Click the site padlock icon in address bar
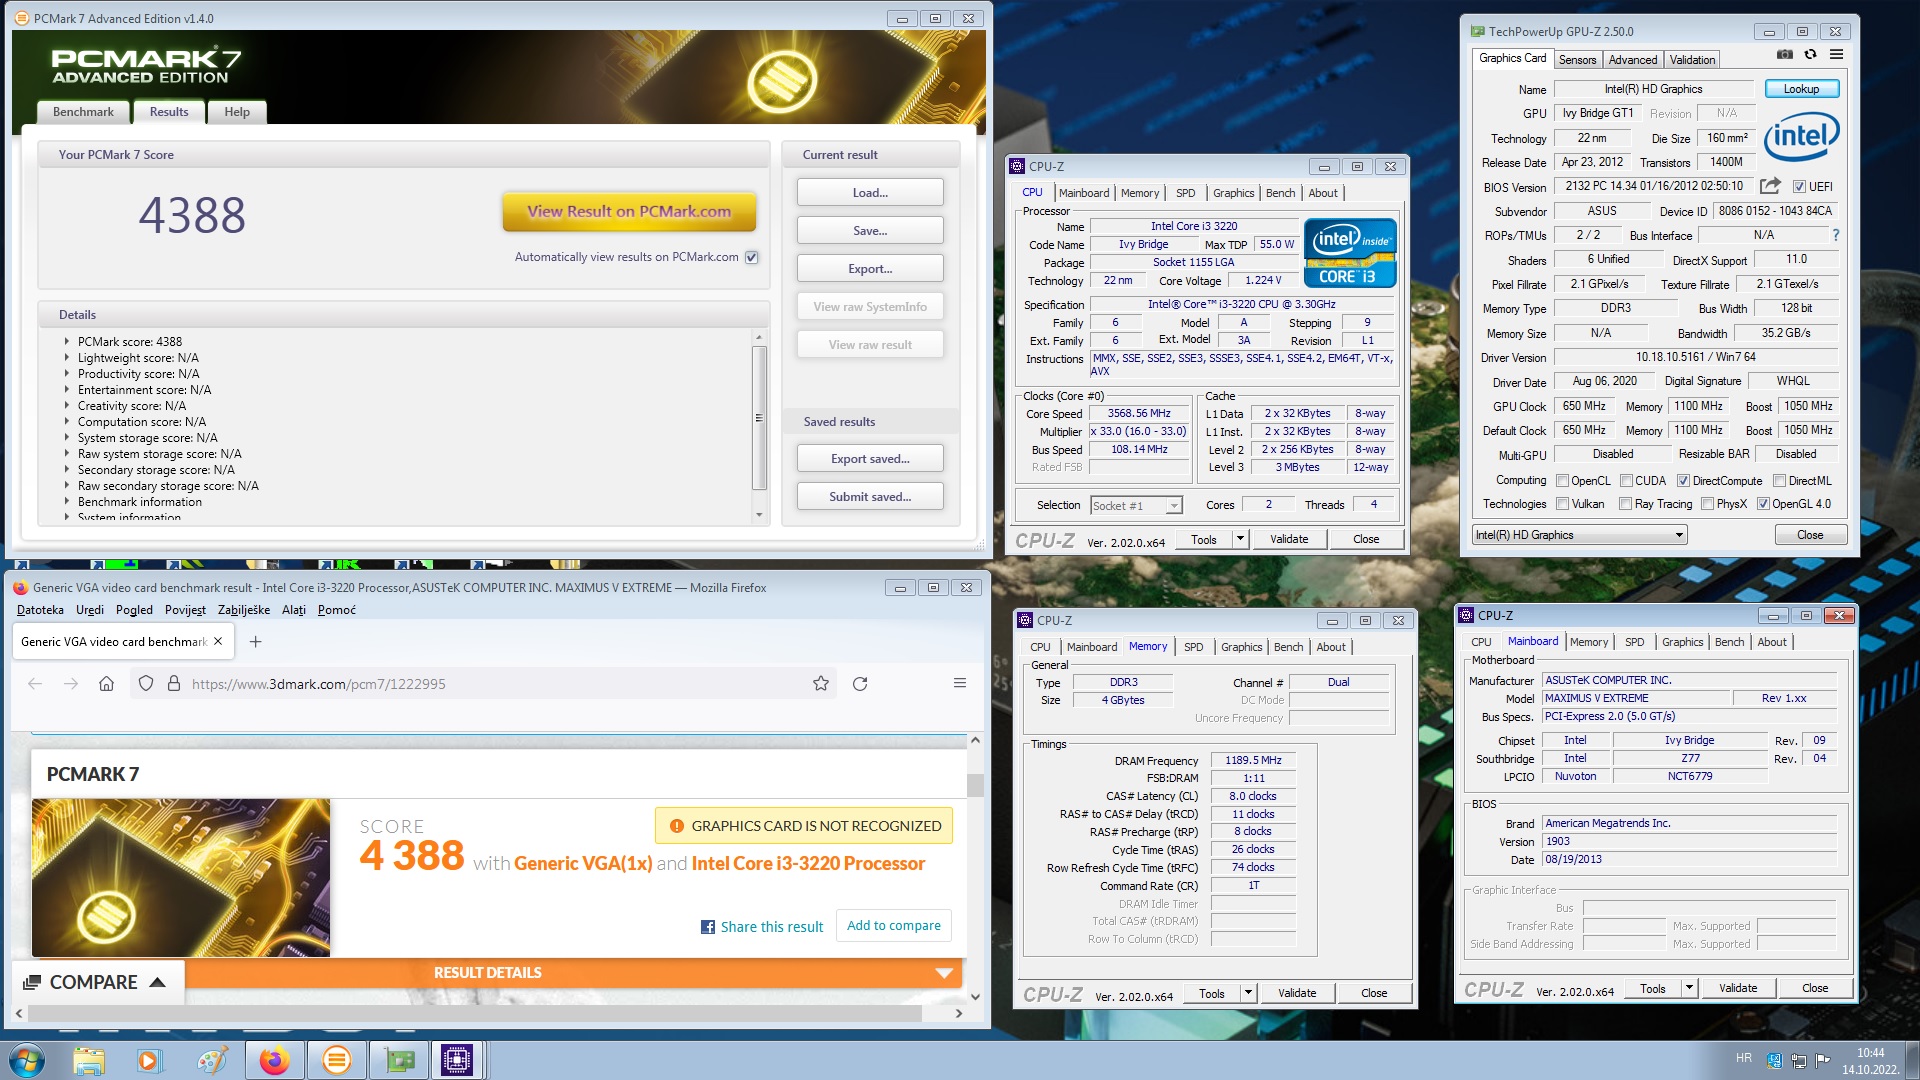 (173, 684)
